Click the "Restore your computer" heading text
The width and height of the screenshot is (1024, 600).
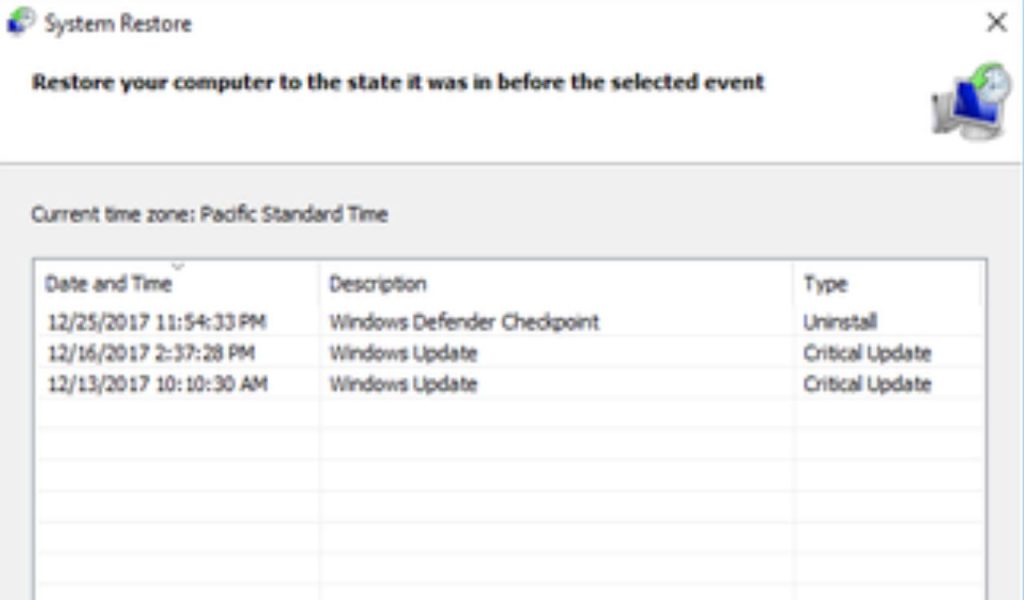pos(398,82)
